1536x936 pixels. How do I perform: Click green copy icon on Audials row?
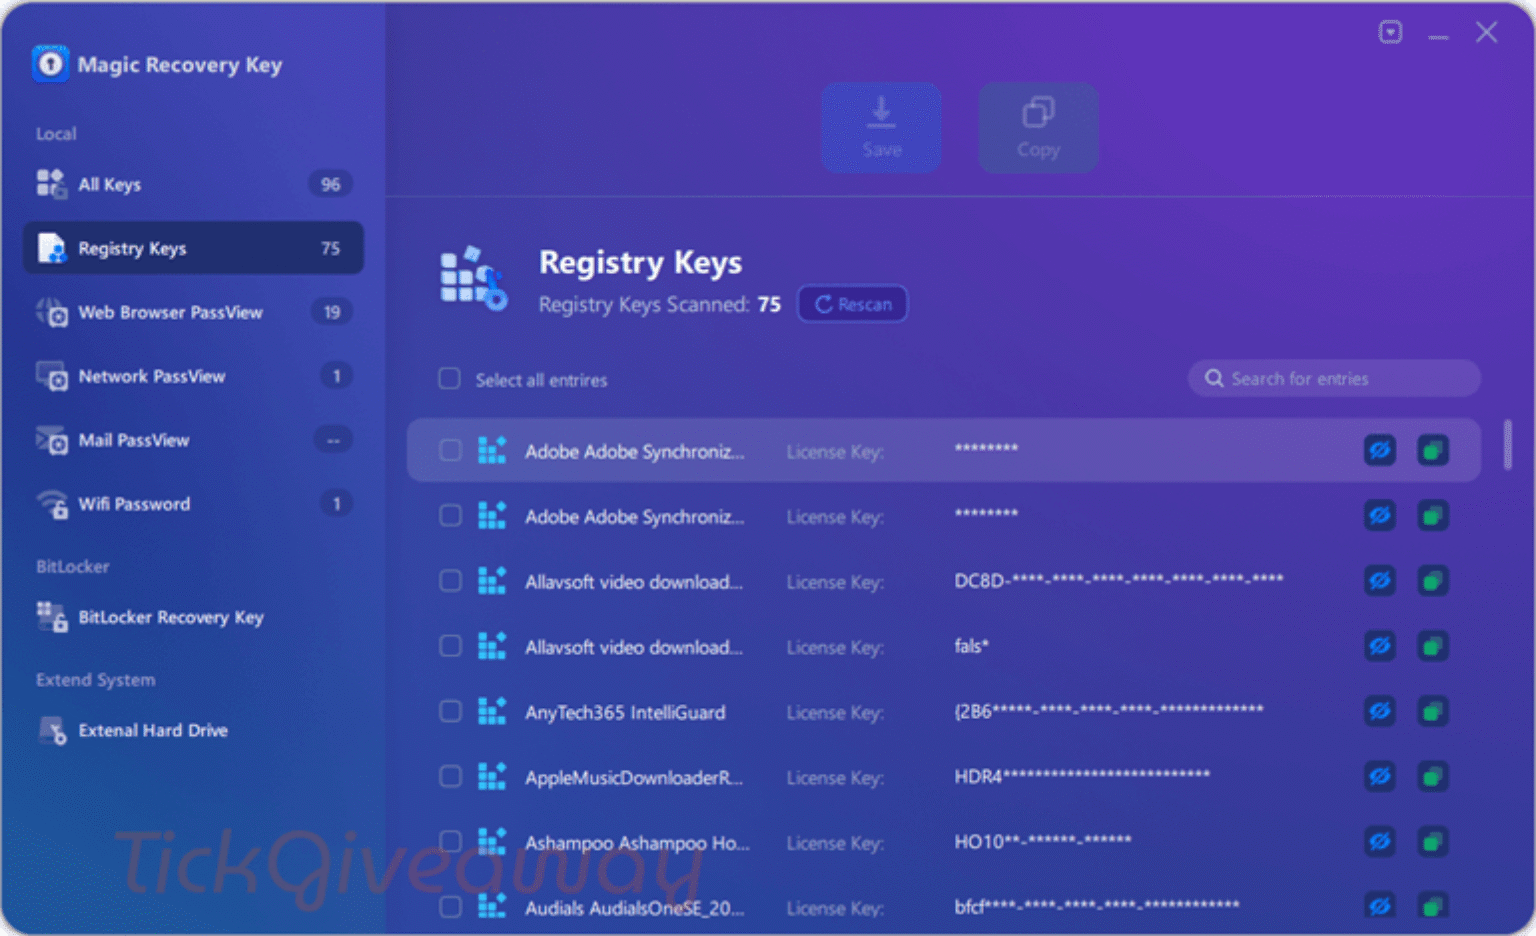1432,907
